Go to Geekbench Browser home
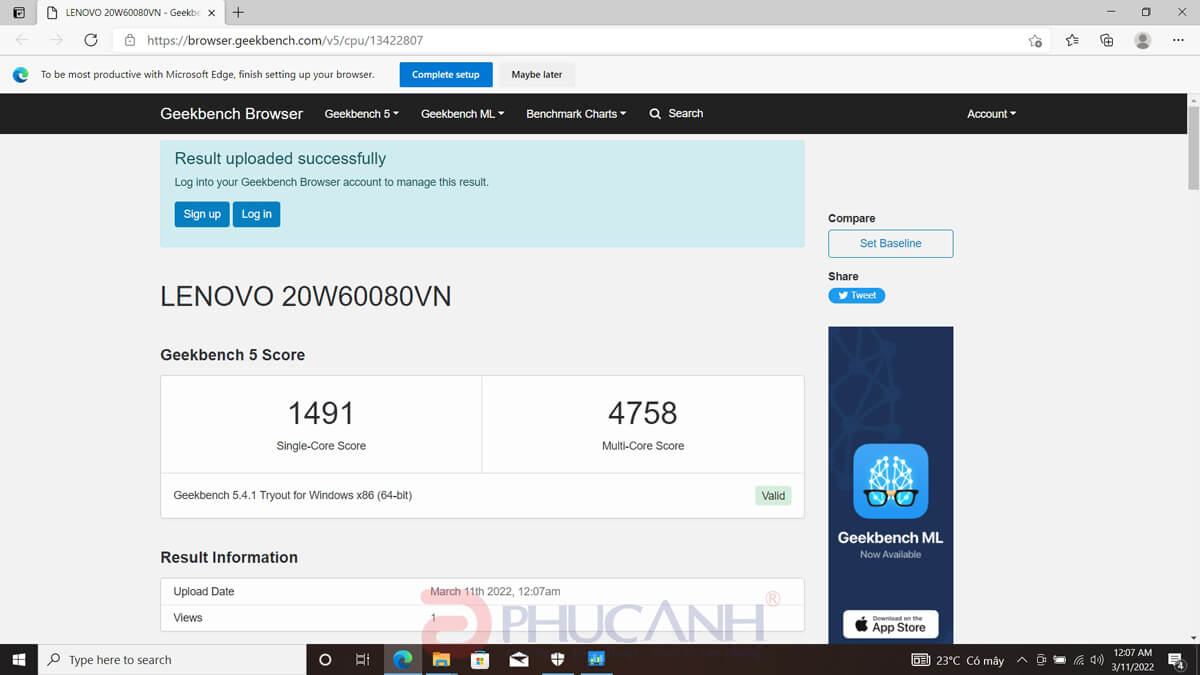 point(231,113)
